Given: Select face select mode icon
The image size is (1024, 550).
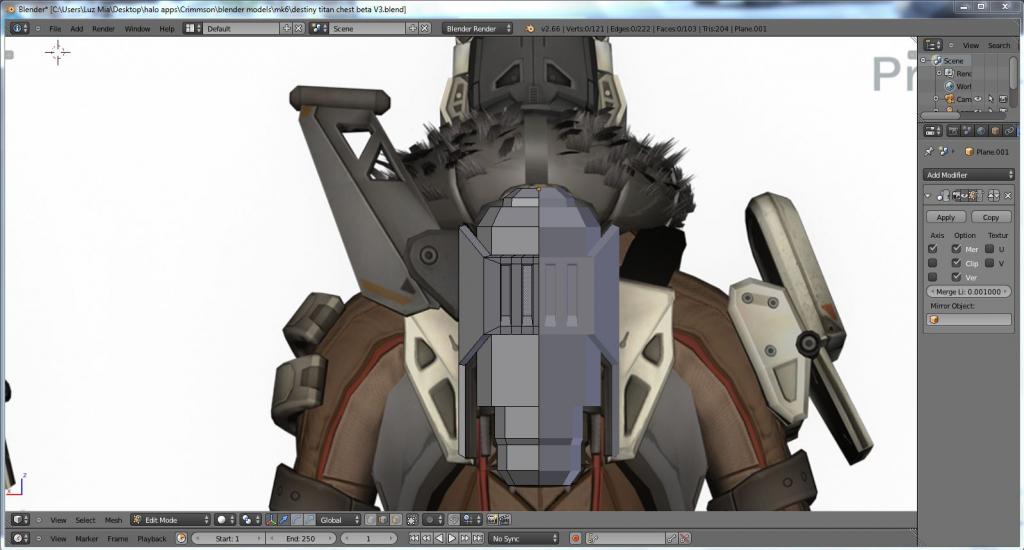Looking at the screenshot, I should click(396, 520).
